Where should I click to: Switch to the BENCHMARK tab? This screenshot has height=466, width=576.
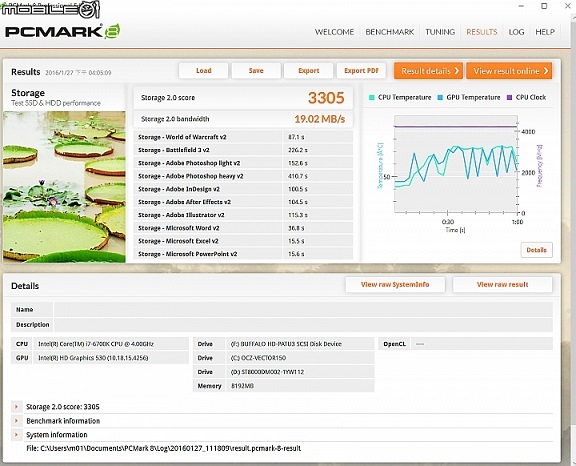pos(389,32)
